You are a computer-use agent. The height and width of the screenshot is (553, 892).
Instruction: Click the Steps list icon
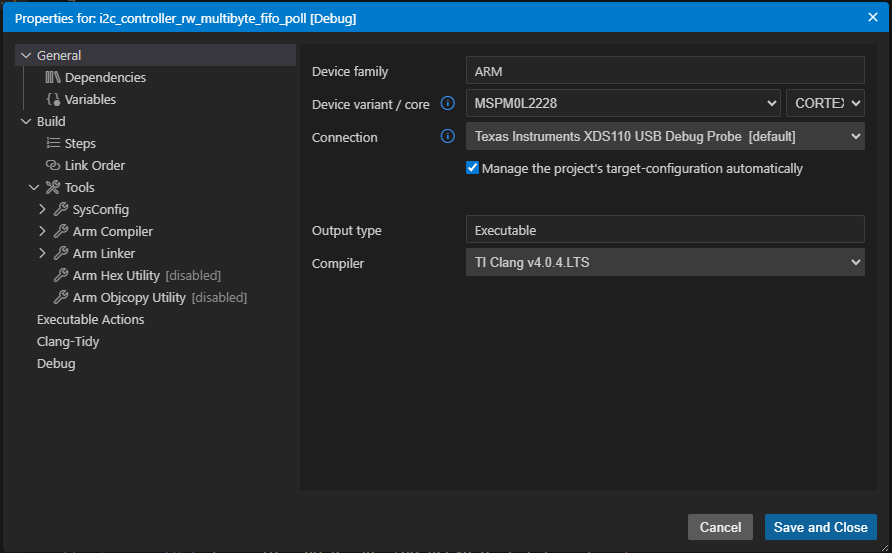click(x=53, y=143)
